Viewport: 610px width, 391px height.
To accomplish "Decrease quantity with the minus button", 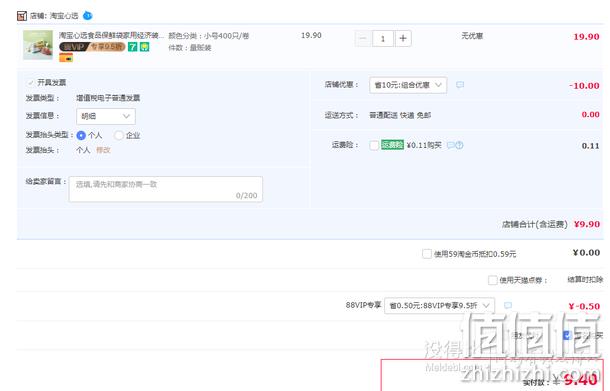I will click(363, 39).
